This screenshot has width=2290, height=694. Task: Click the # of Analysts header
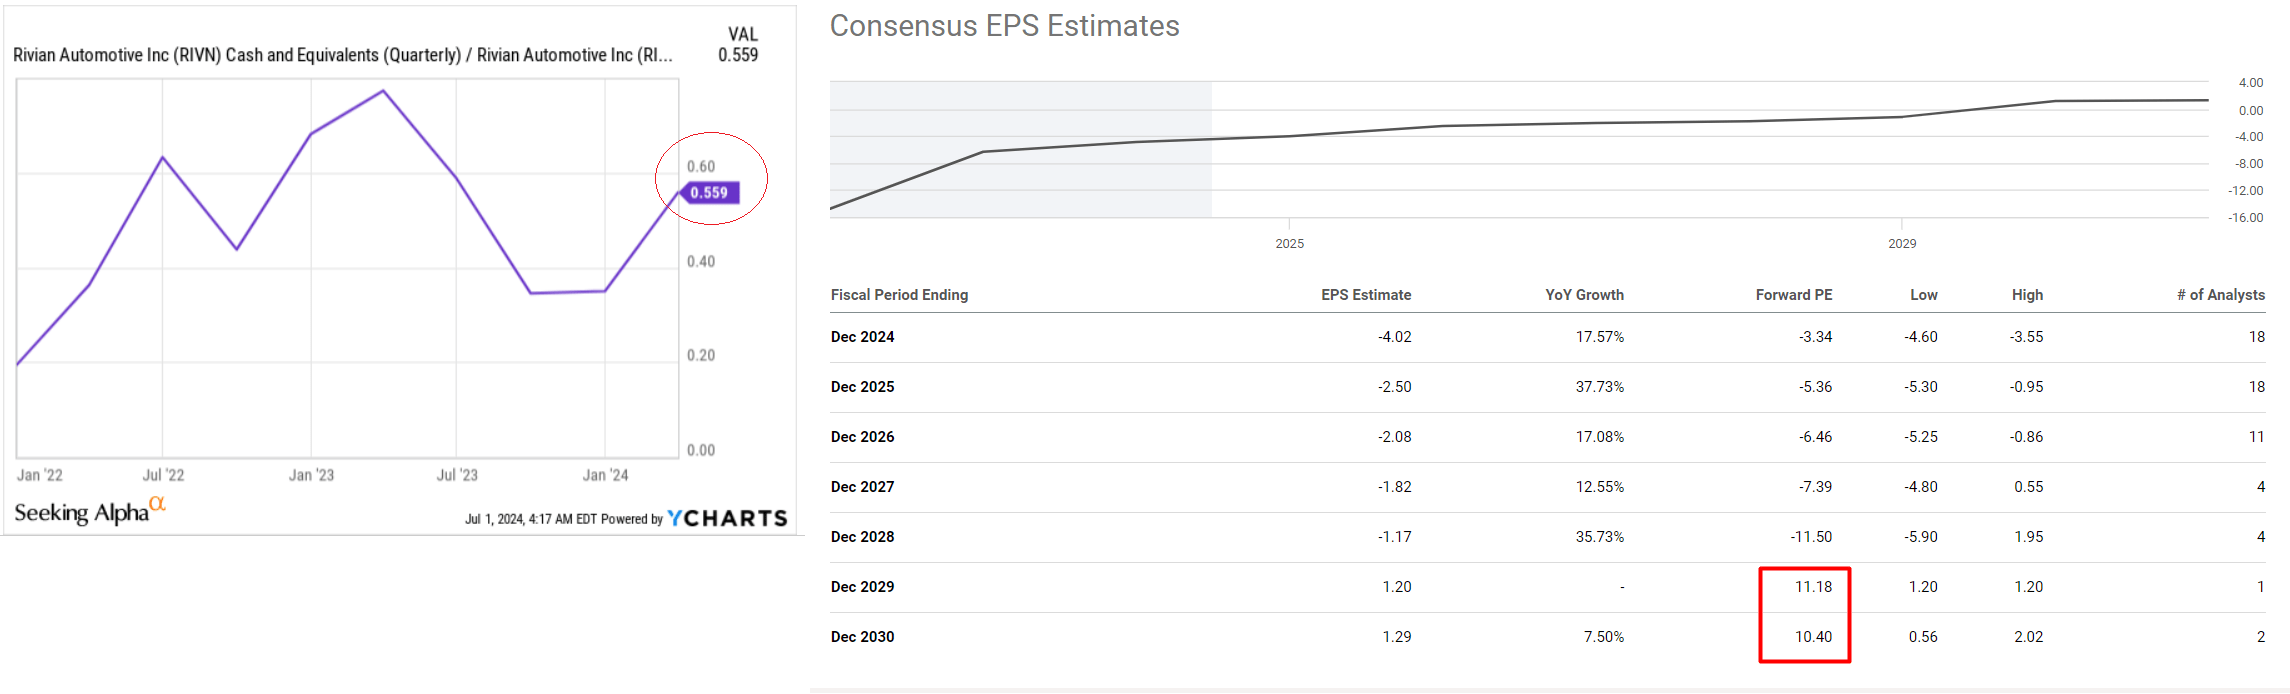(x=2220, y=295)
